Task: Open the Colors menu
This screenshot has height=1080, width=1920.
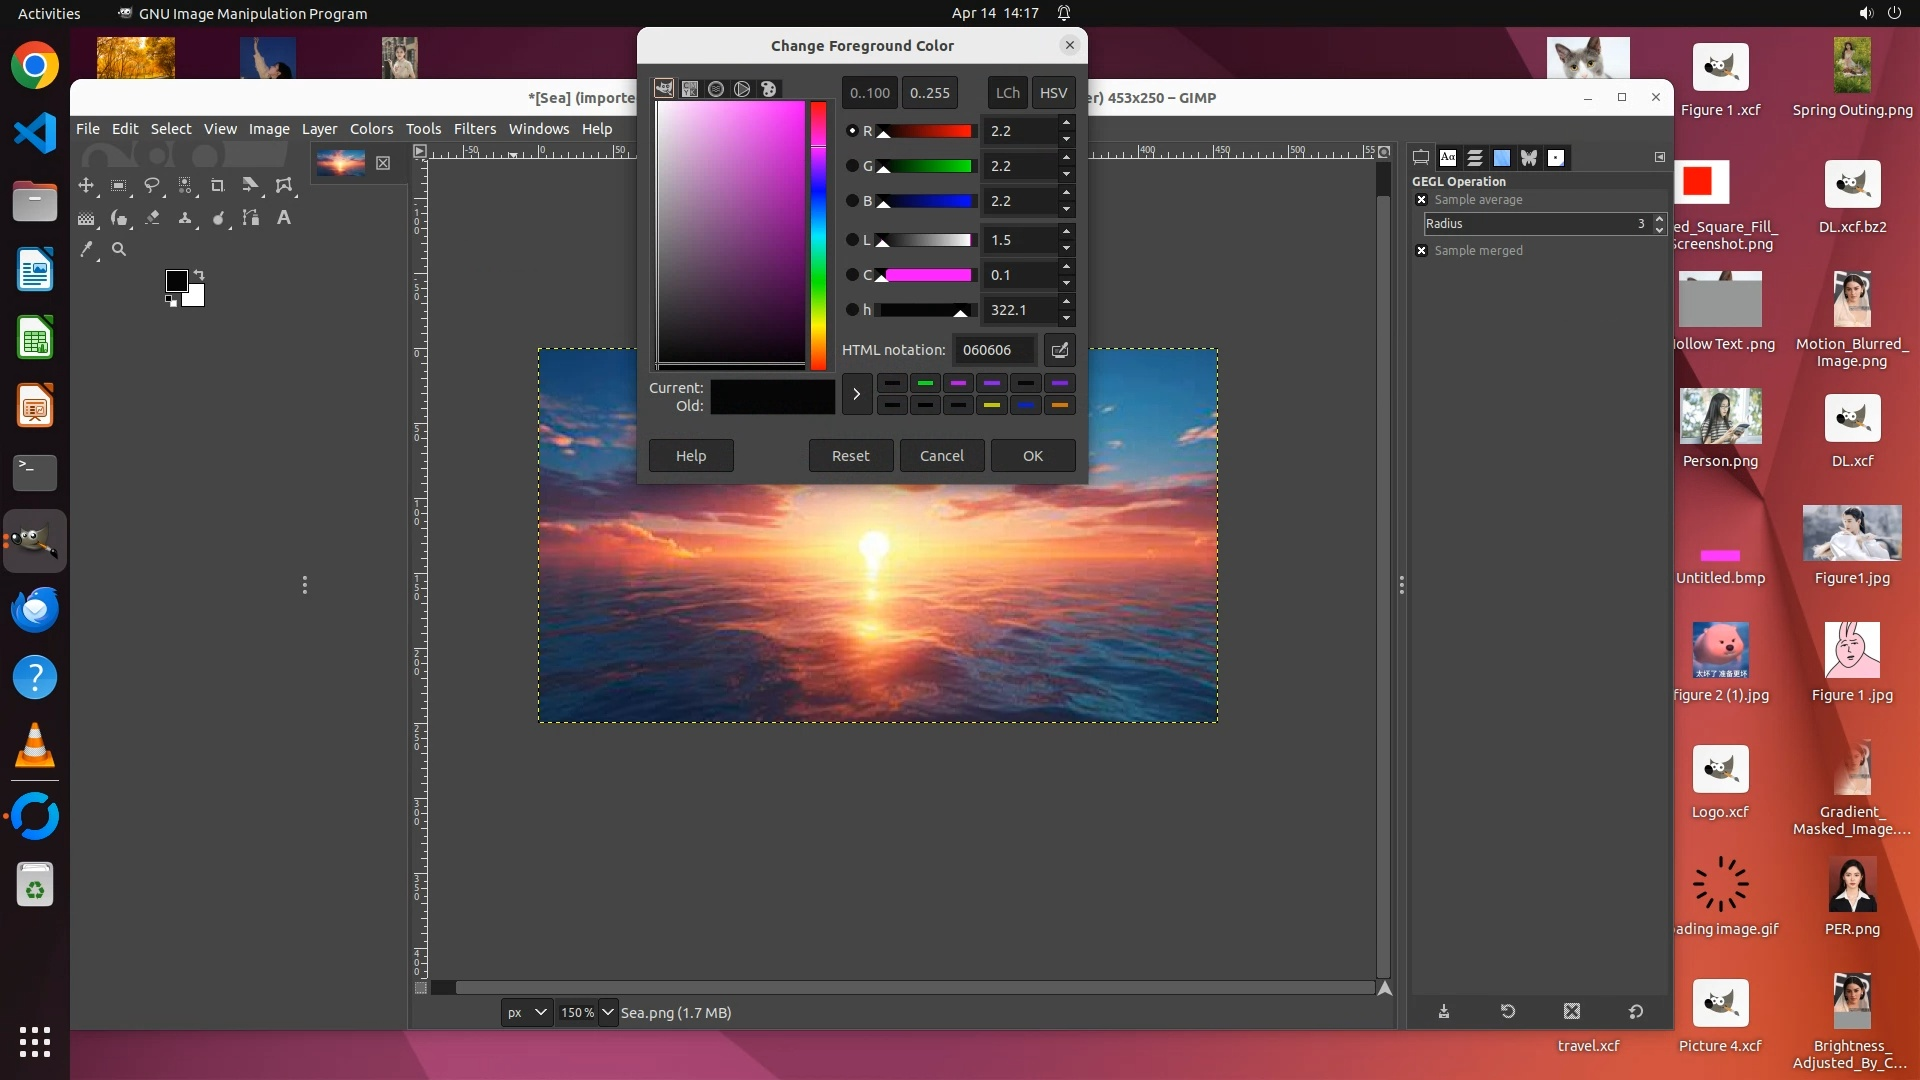Action: (371, 129)
